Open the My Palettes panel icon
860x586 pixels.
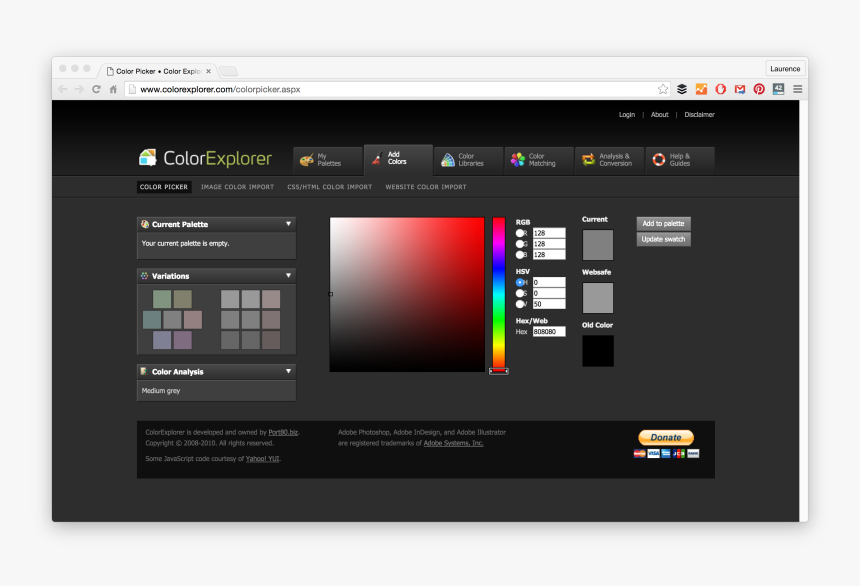pos(306,160)
